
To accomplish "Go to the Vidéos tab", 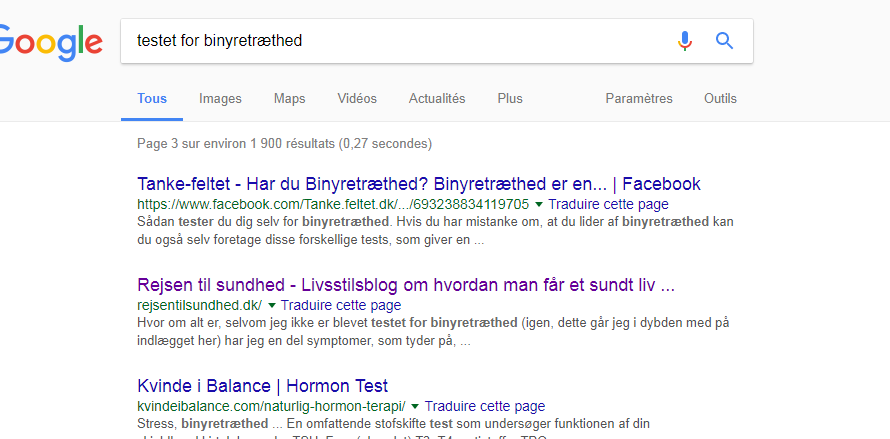I will [x=357, y=98].
